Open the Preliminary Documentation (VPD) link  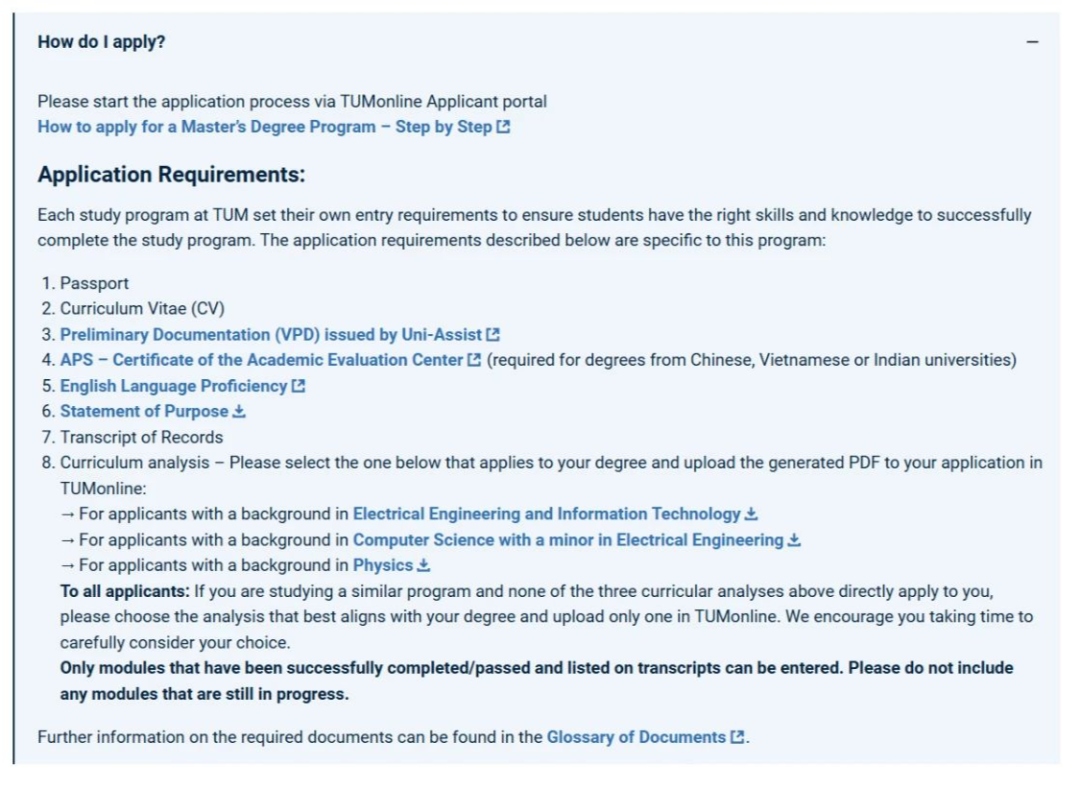270,335
